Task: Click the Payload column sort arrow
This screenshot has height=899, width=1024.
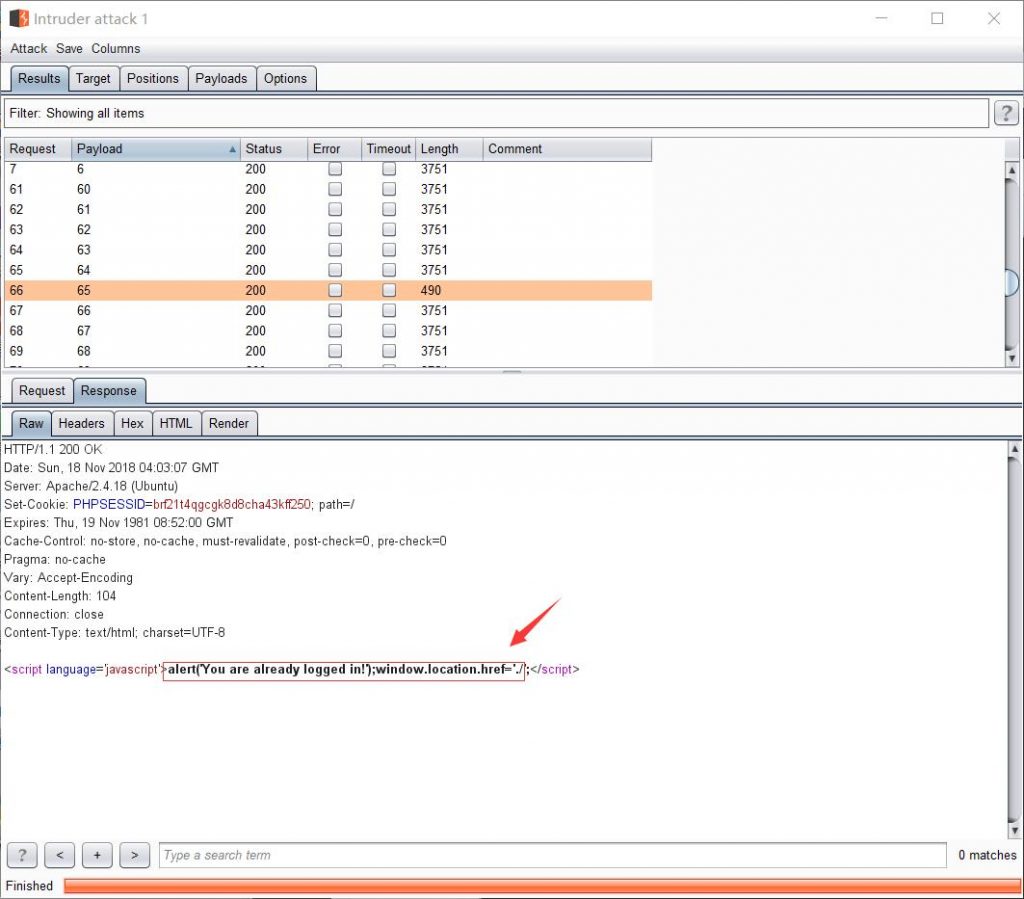Action: pos(232,150)
